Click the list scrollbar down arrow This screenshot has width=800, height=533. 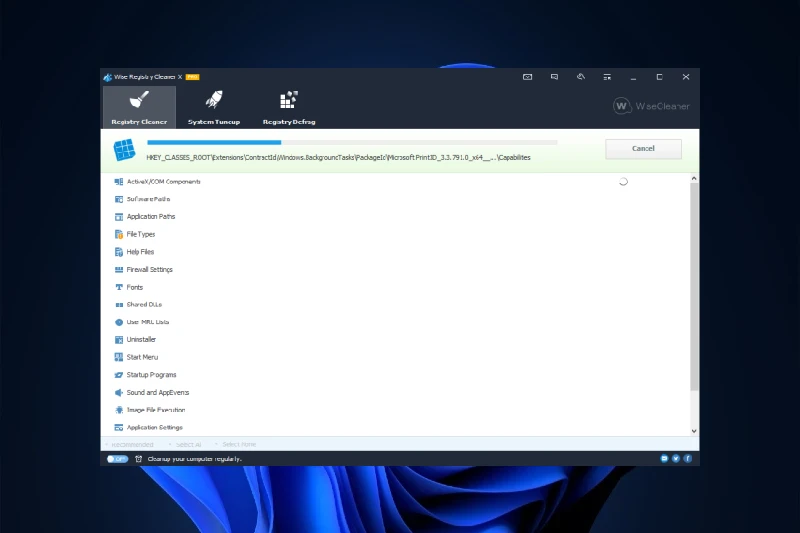click(x=694, y=431)
